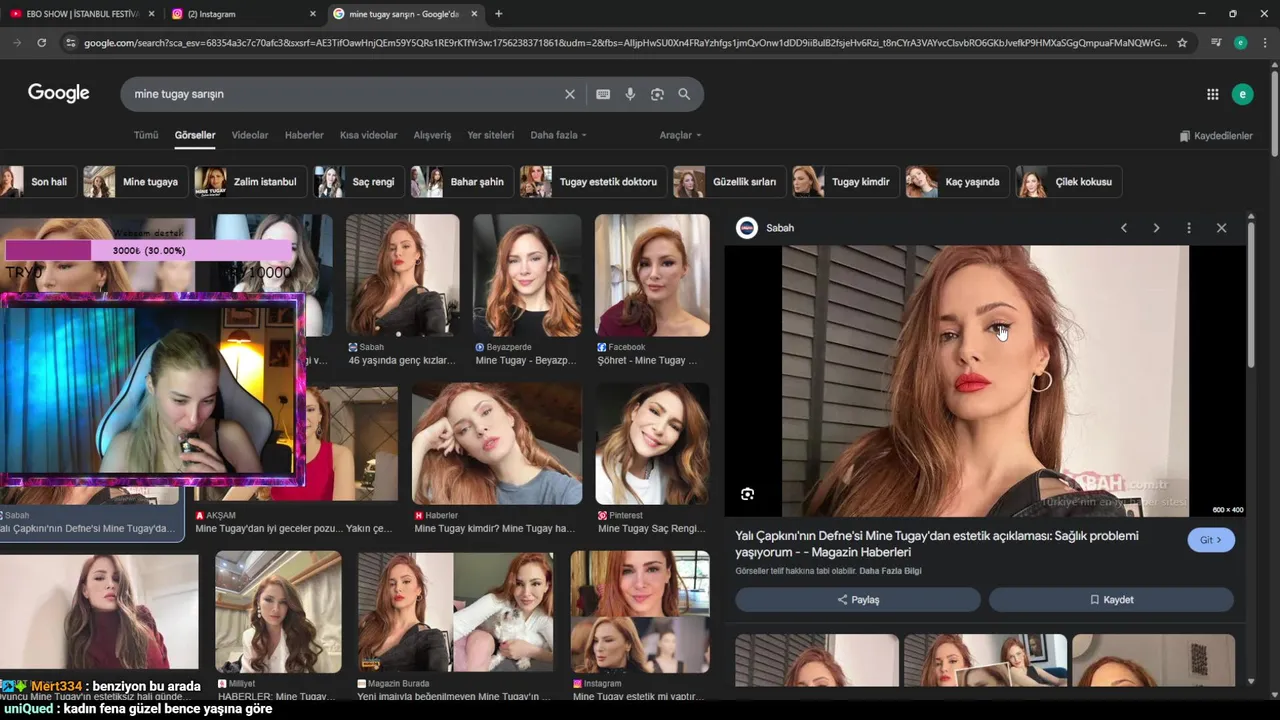Viewport: 1280px width, 720px height.
Task: Open Kısa videolar tab
Action: [368, 135]
